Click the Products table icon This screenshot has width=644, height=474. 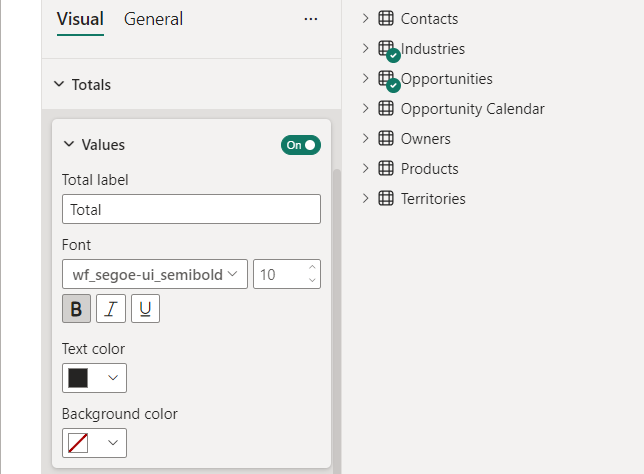coord(386,168)
